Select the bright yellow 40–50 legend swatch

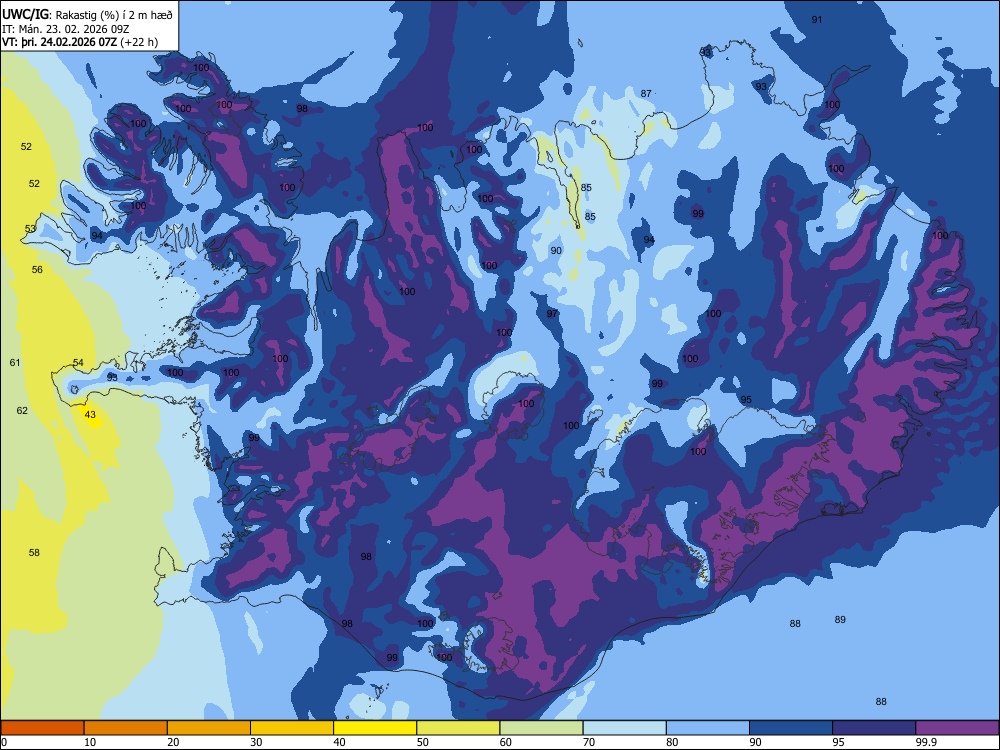pyautogui.click(x=375, y=728)
